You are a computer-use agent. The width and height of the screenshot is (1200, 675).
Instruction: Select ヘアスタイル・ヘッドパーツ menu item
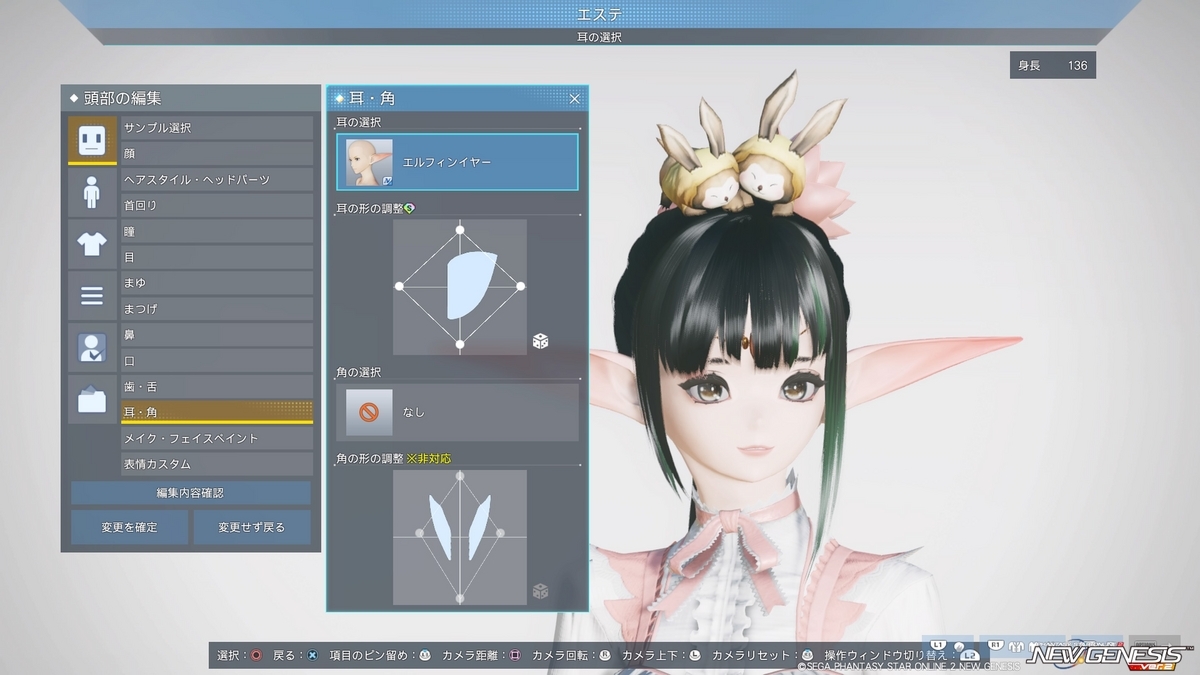217,179
